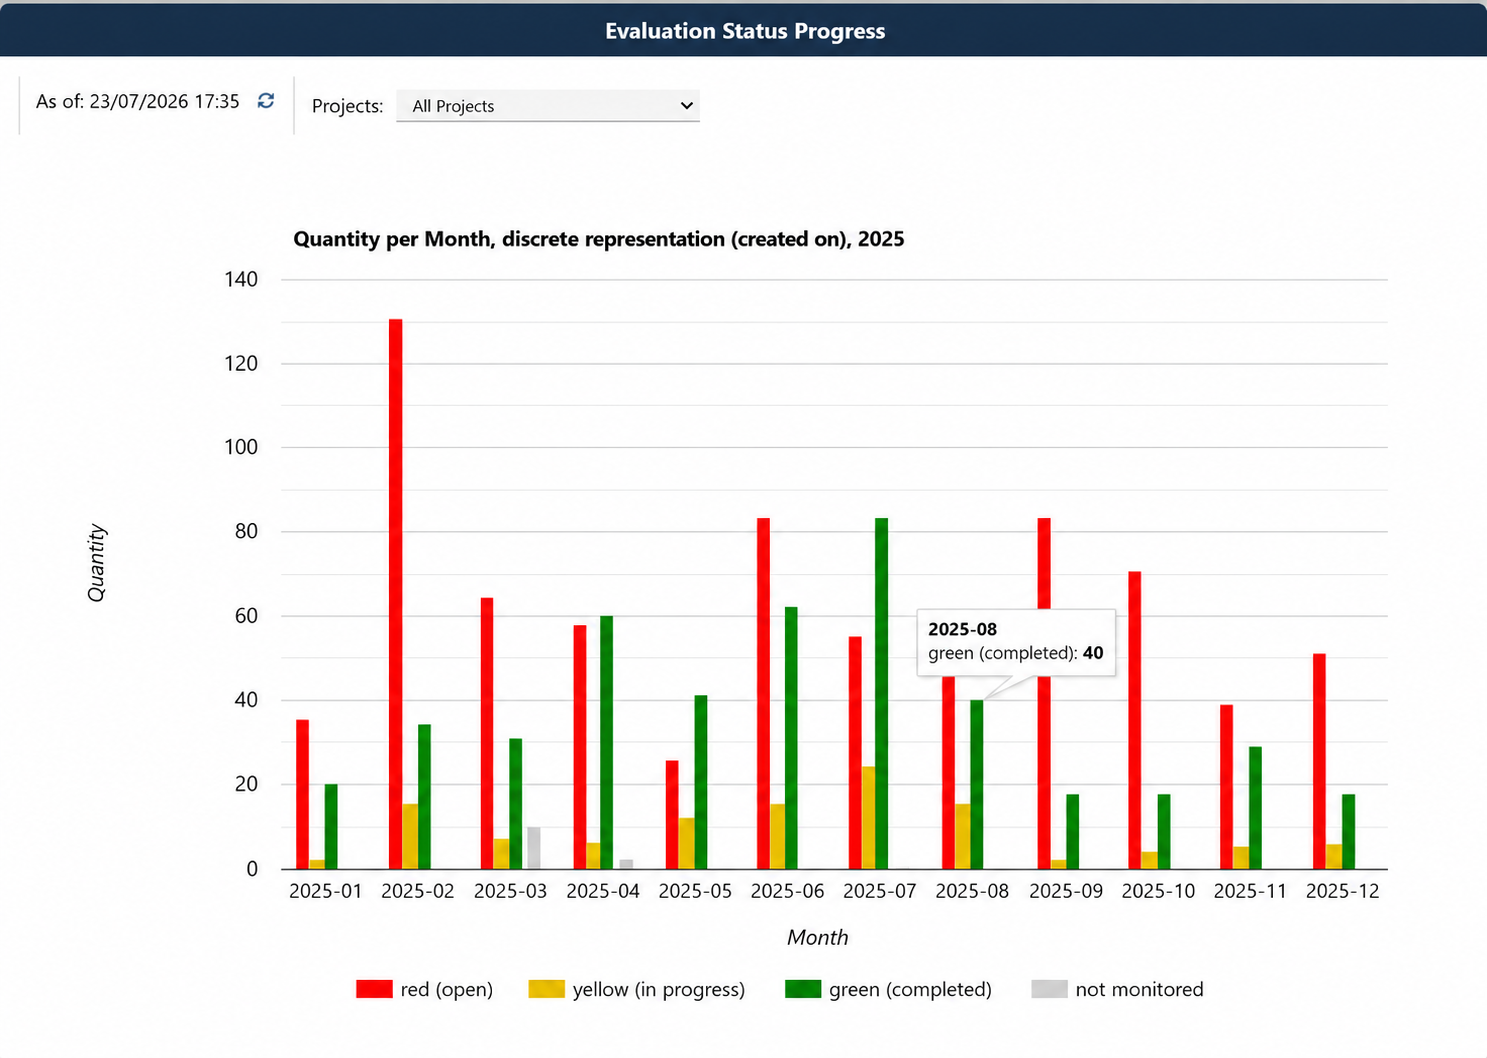Screen dimensions: 1487x1058
Task: Click the green bar for 2025-04
Action: pos(606,742)
